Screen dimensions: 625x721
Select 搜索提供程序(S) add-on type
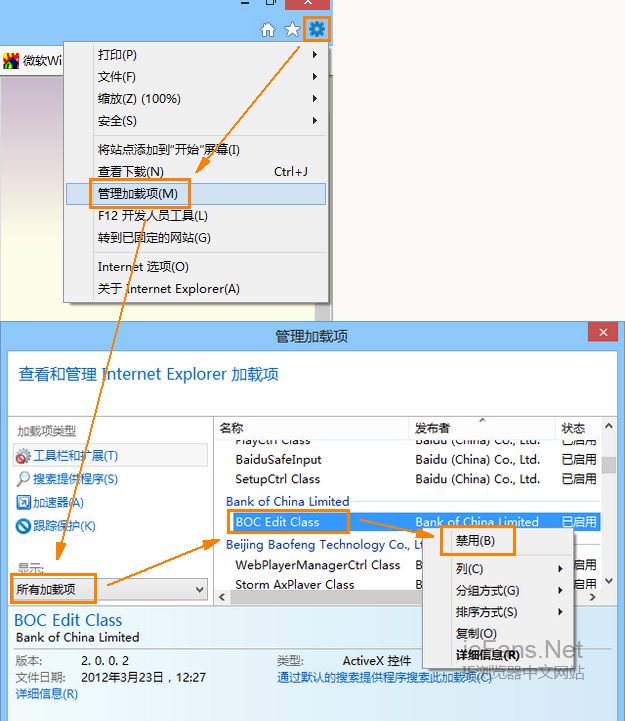pyautogui.click(x=110, y=479)
